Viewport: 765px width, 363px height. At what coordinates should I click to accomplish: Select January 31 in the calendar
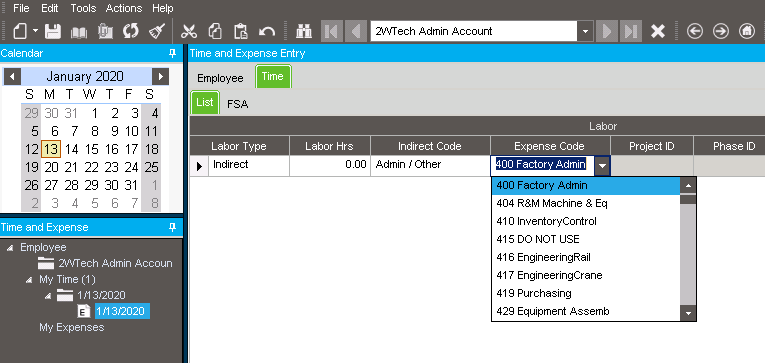[x=131, y=185]
